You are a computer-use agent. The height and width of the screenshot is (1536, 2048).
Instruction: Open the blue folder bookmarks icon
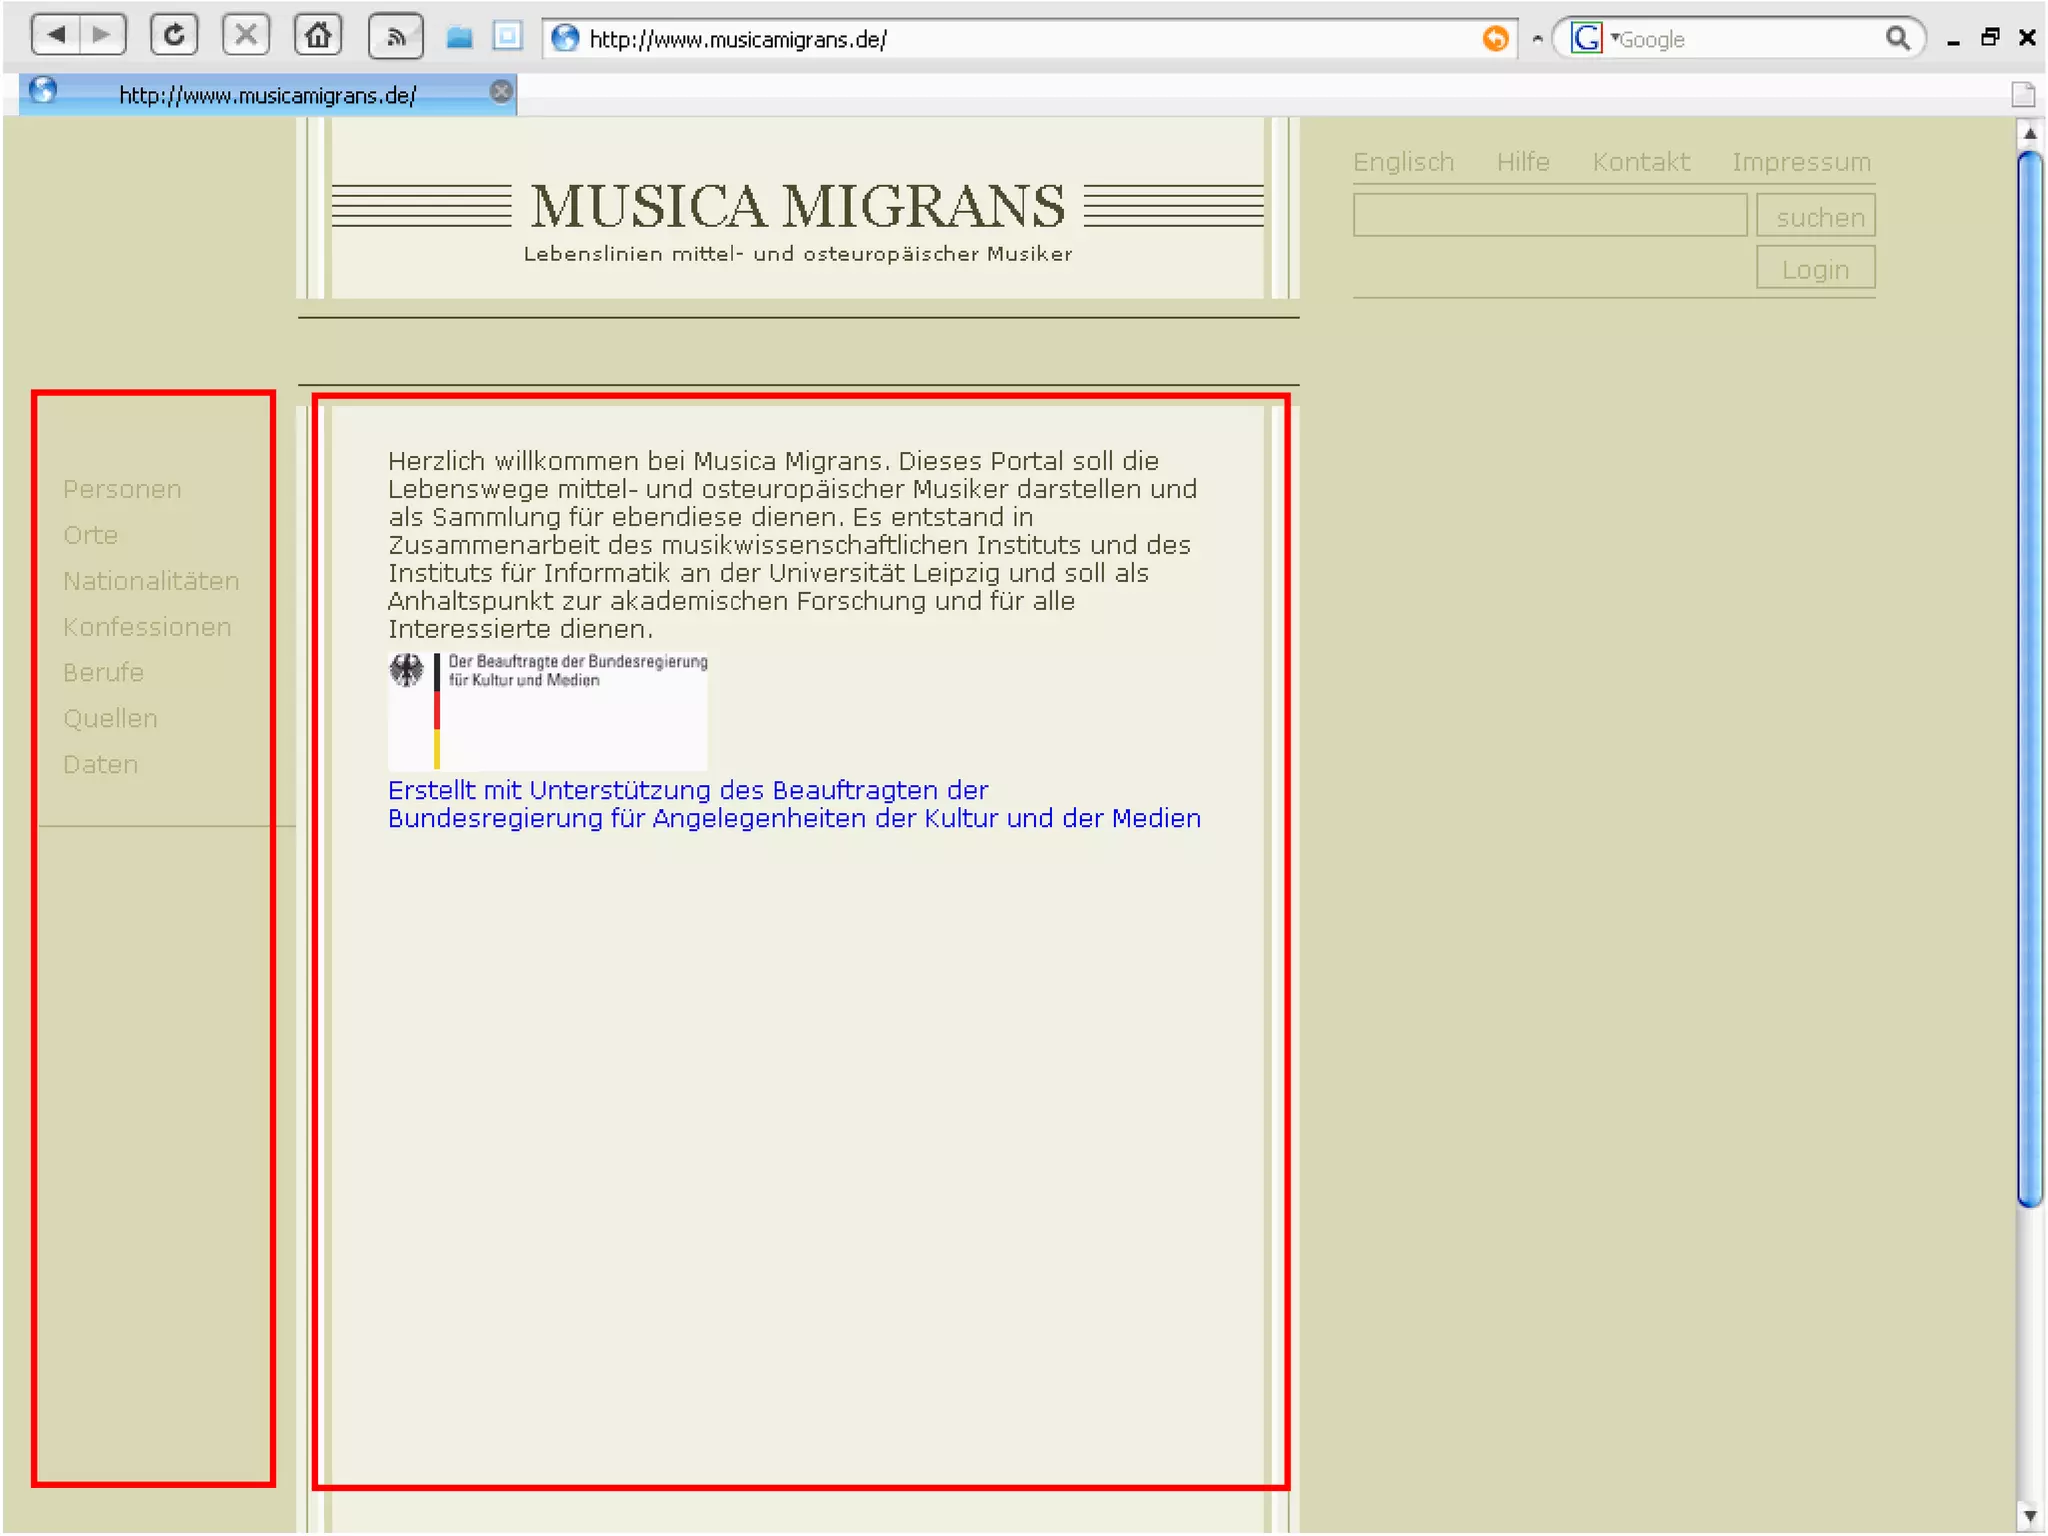click(x=459, y=38)
